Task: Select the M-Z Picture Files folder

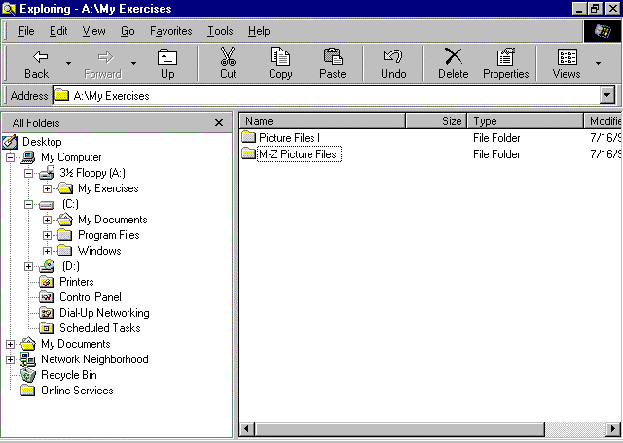Action: 299,154
